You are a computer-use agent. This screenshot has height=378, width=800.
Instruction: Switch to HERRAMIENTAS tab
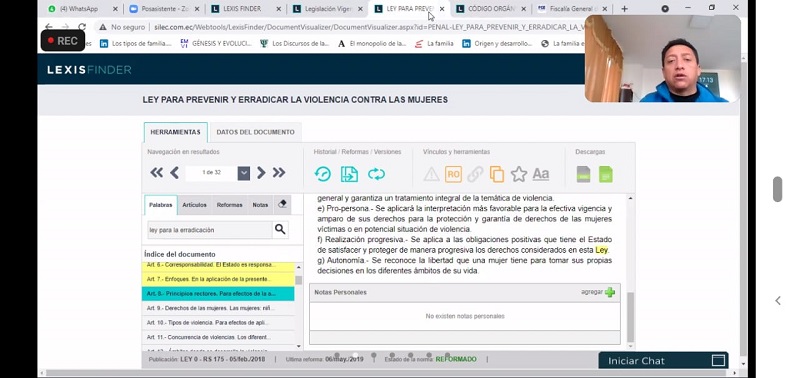pyautogui.click(x=176, y=132)
